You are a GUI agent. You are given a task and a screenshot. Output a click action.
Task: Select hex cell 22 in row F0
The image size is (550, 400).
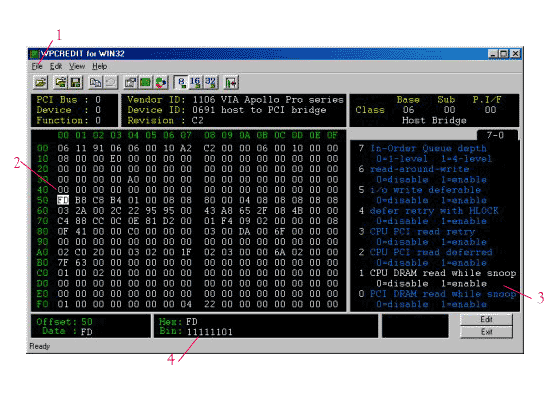(209, 304)
